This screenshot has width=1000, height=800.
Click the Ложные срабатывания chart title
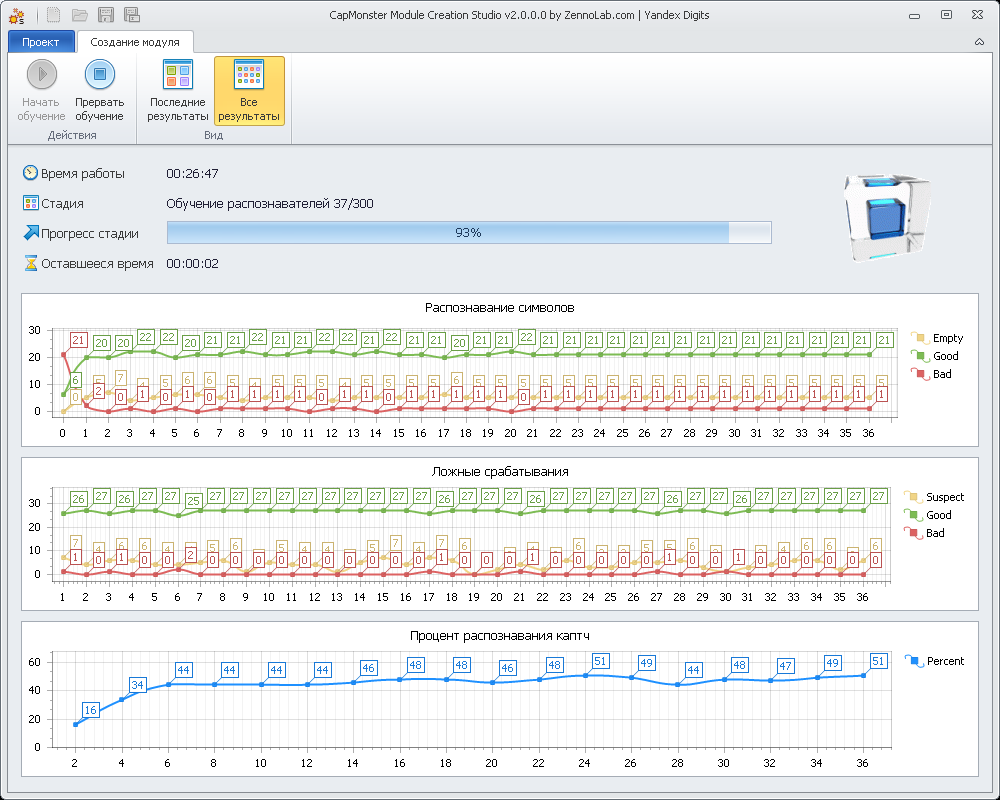[500, 471]
